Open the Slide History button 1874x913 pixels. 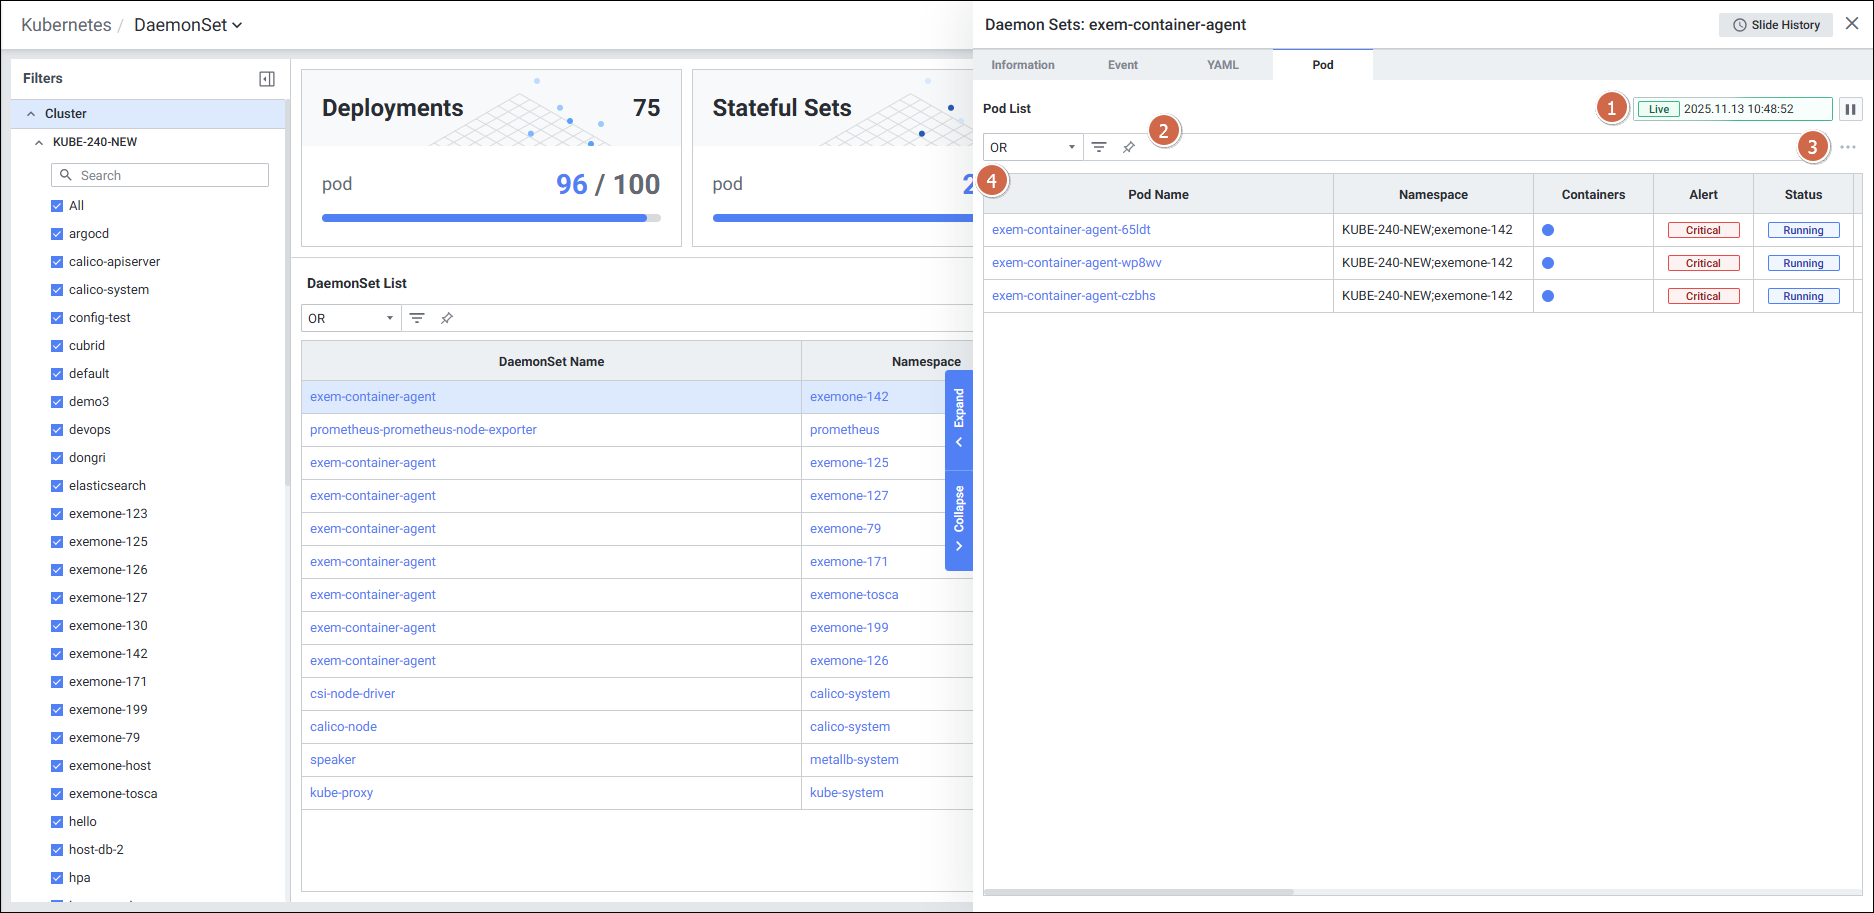point(1776,25)
